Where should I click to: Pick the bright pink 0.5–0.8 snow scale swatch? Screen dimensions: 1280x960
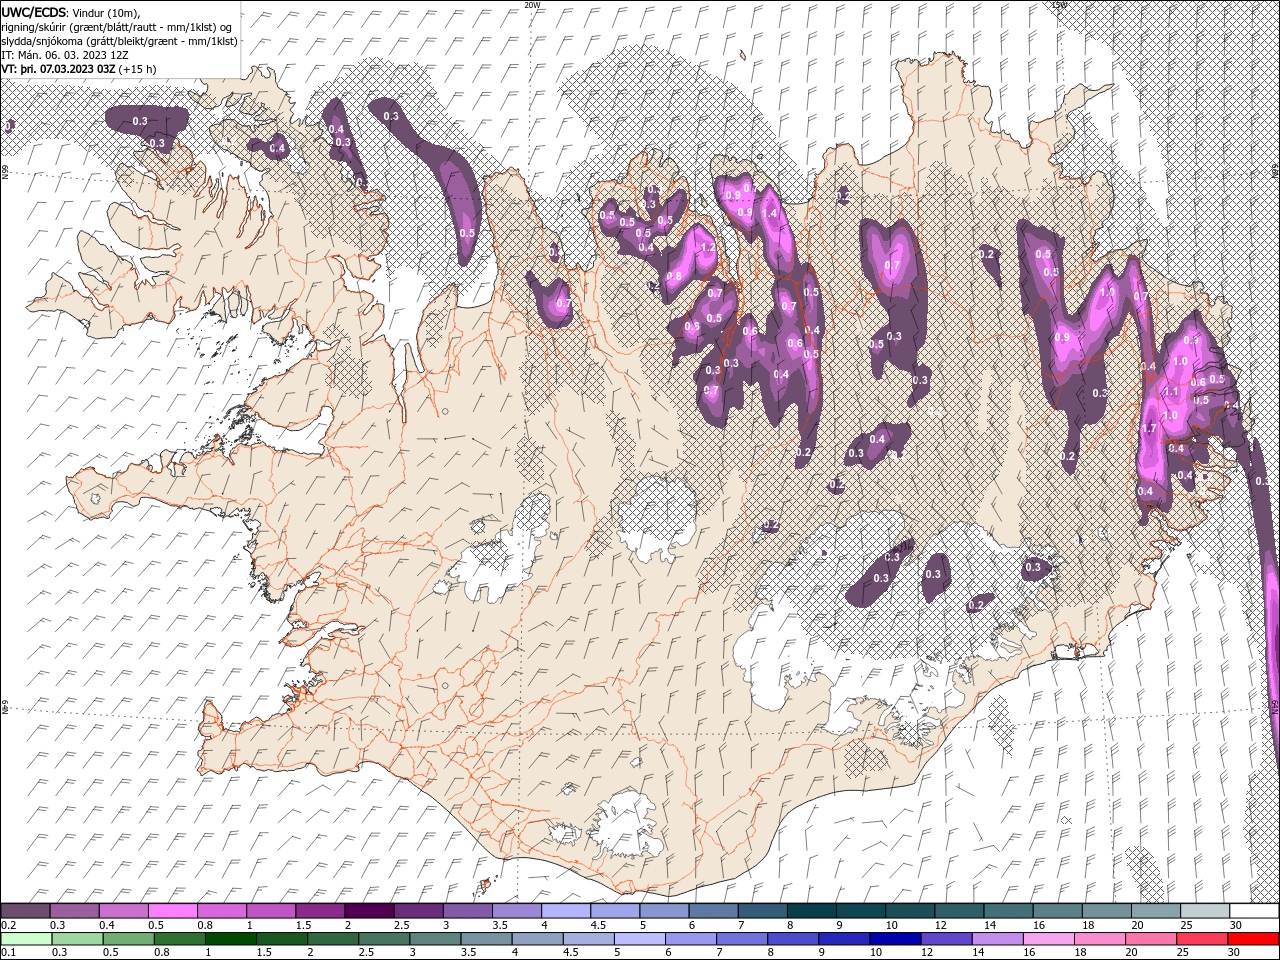(172, 911)
